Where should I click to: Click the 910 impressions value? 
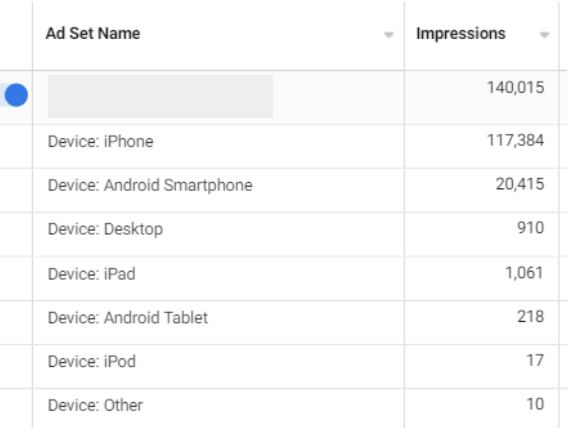coord(531,228)
